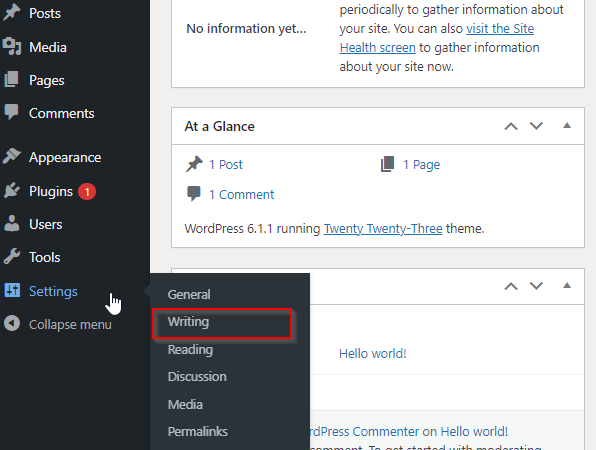
Task: Click the Plugins plug icon
Action: click(12, 190)
